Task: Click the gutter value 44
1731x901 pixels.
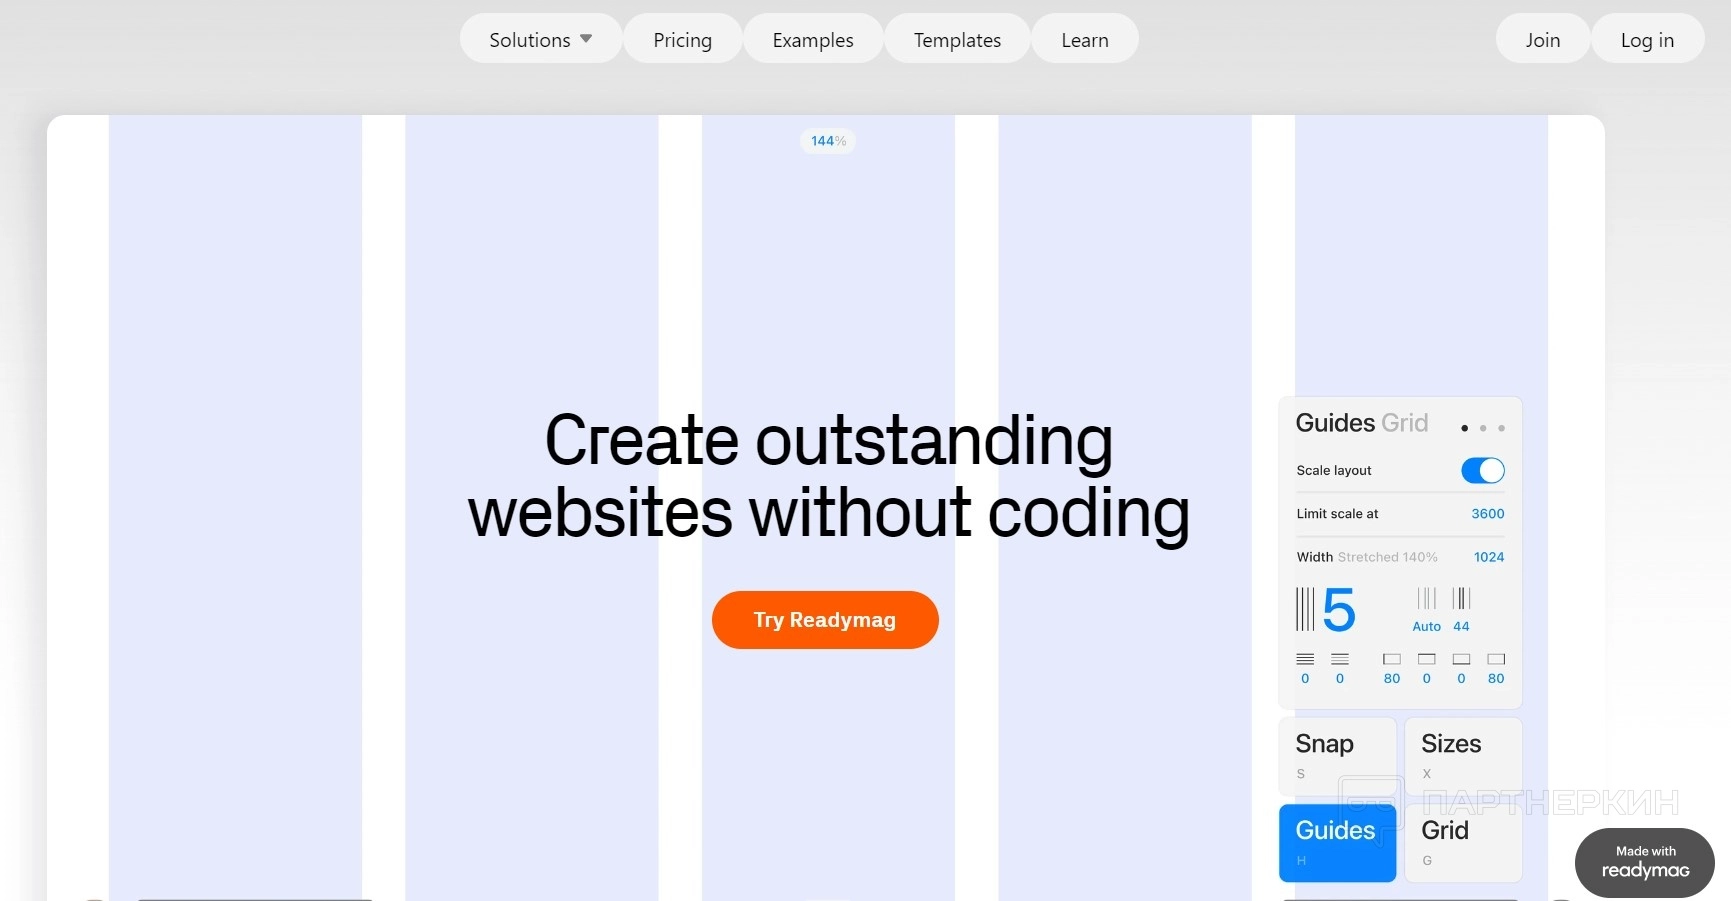Action: [1461, 626]
